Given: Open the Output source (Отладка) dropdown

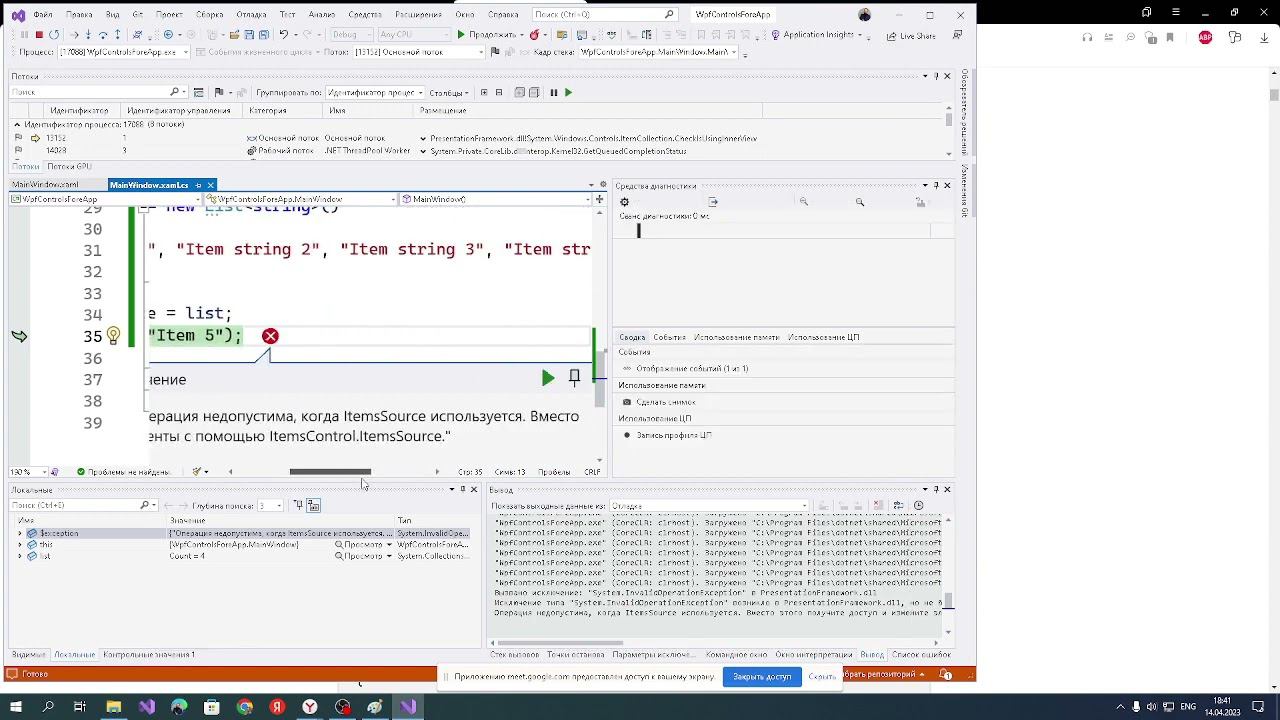Looking at the screenshot, I should coord(708,506).
